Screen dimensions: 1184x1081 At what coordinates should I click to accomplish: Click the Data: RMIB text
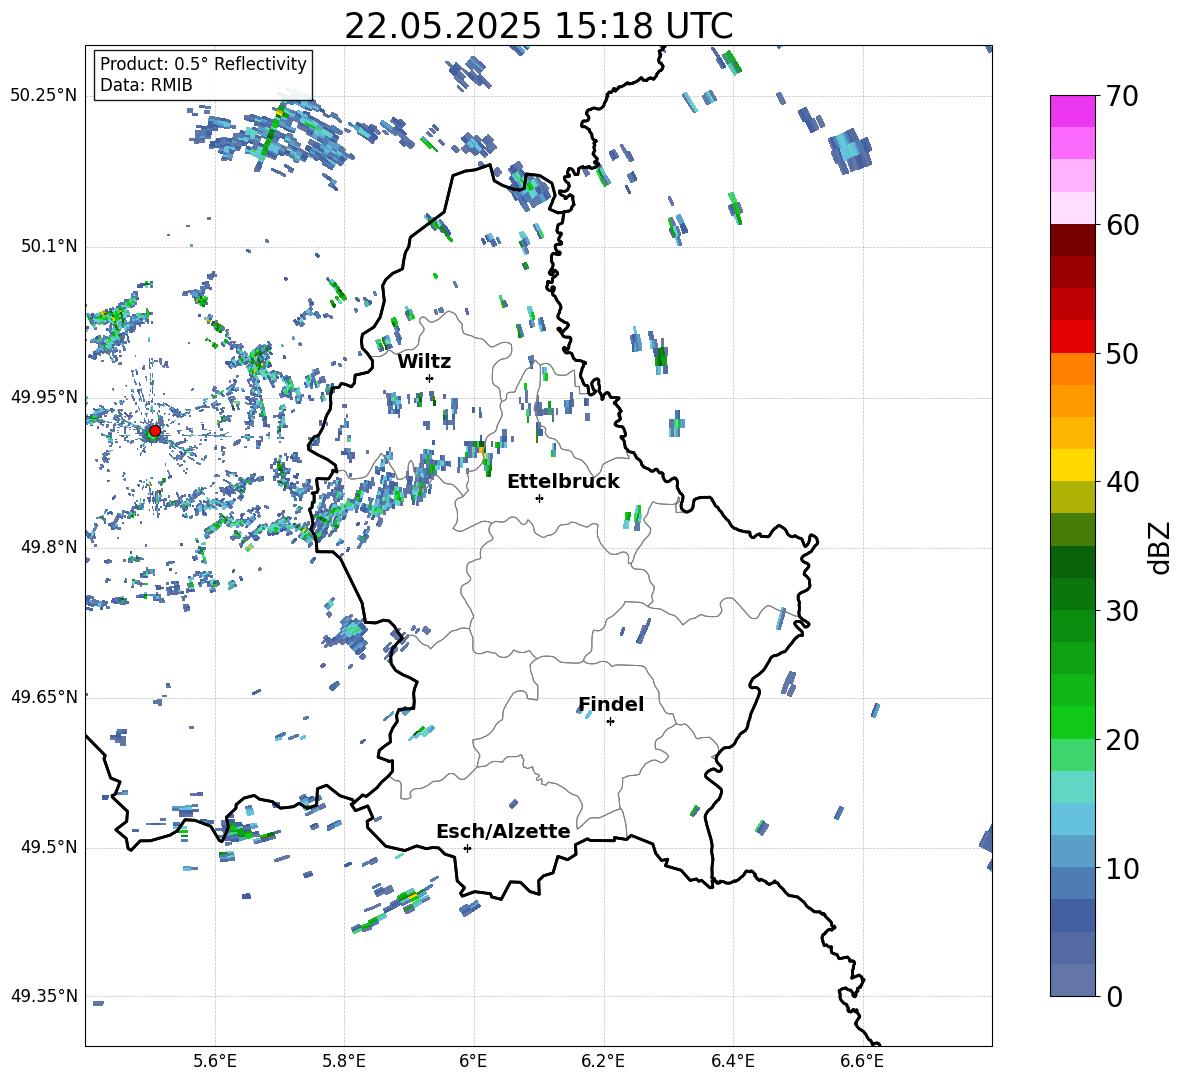[x=146, y=85]
